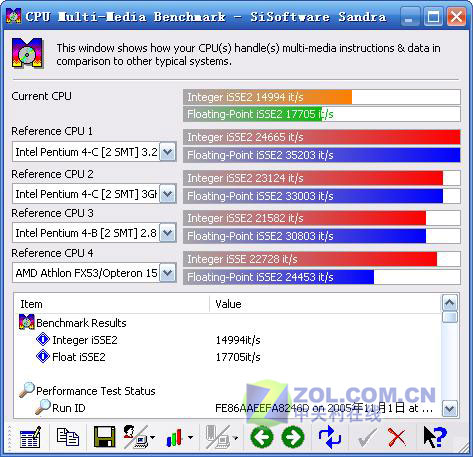
Task: Click the green back arrow button
Action: [x=262, y=437]
